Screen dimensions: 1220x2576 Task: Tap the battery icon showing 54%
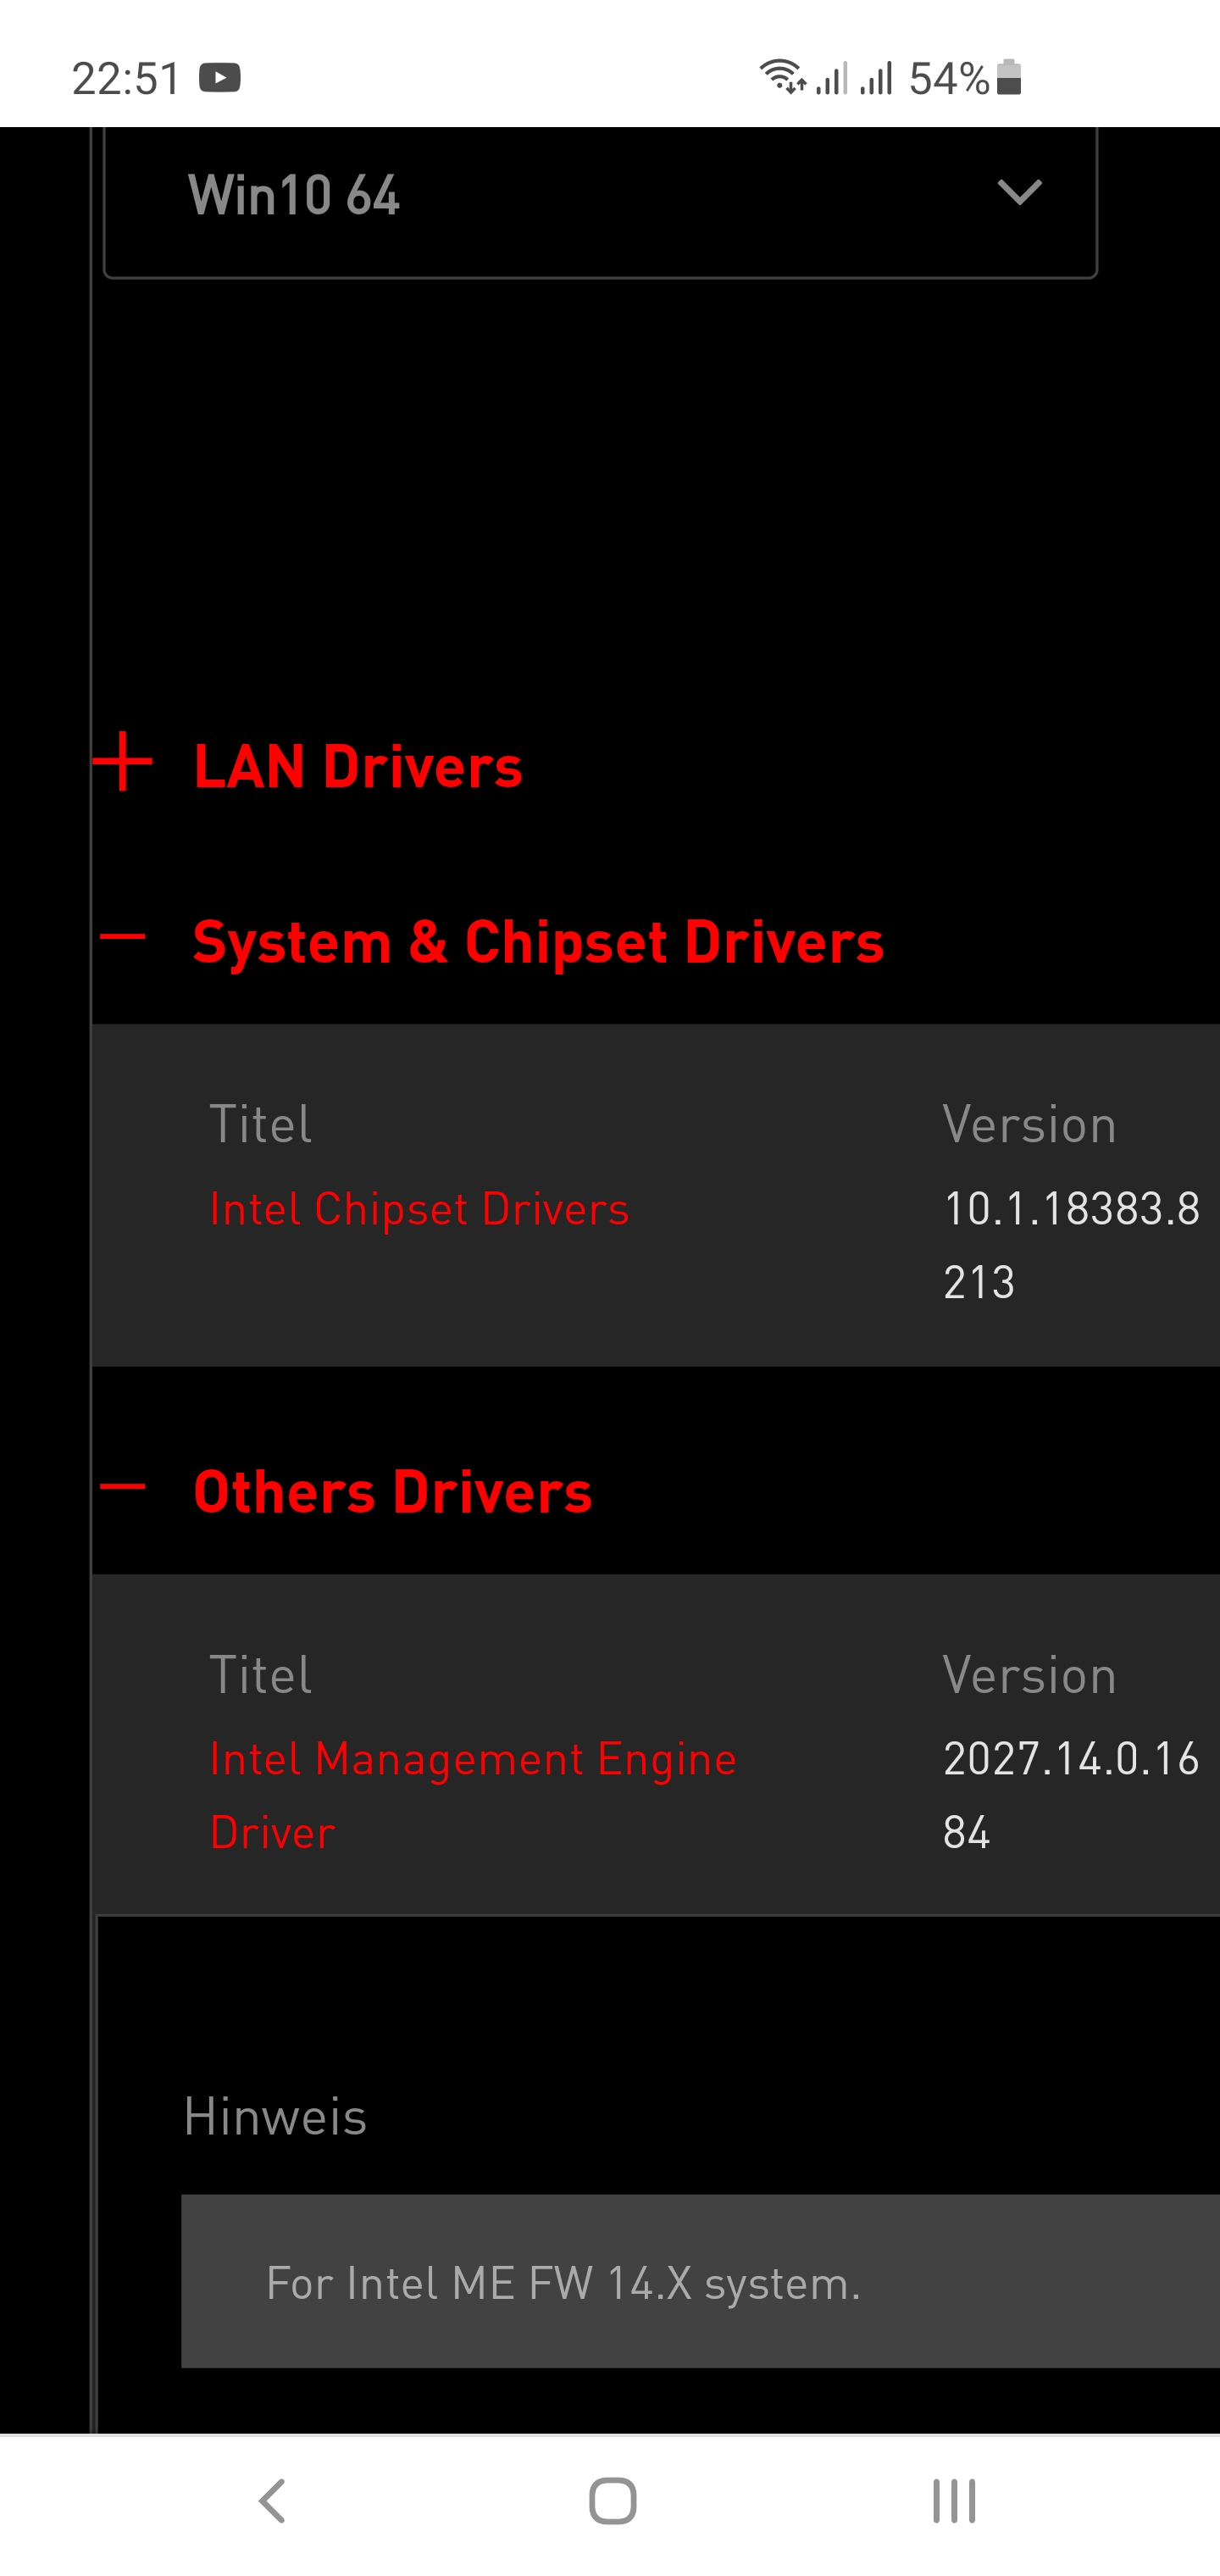(1009, 77)
